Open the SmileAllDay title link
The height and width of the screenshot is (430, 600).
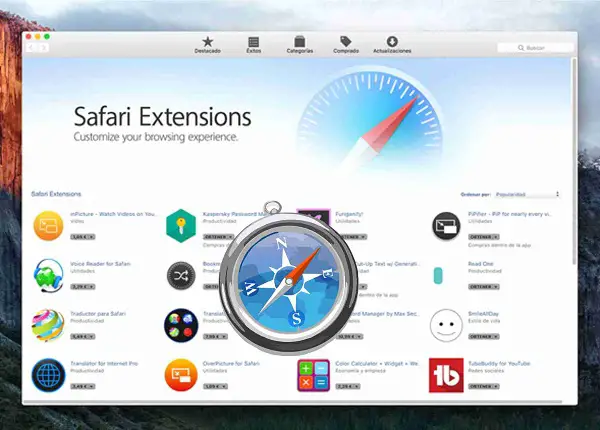tap(483, 313)
